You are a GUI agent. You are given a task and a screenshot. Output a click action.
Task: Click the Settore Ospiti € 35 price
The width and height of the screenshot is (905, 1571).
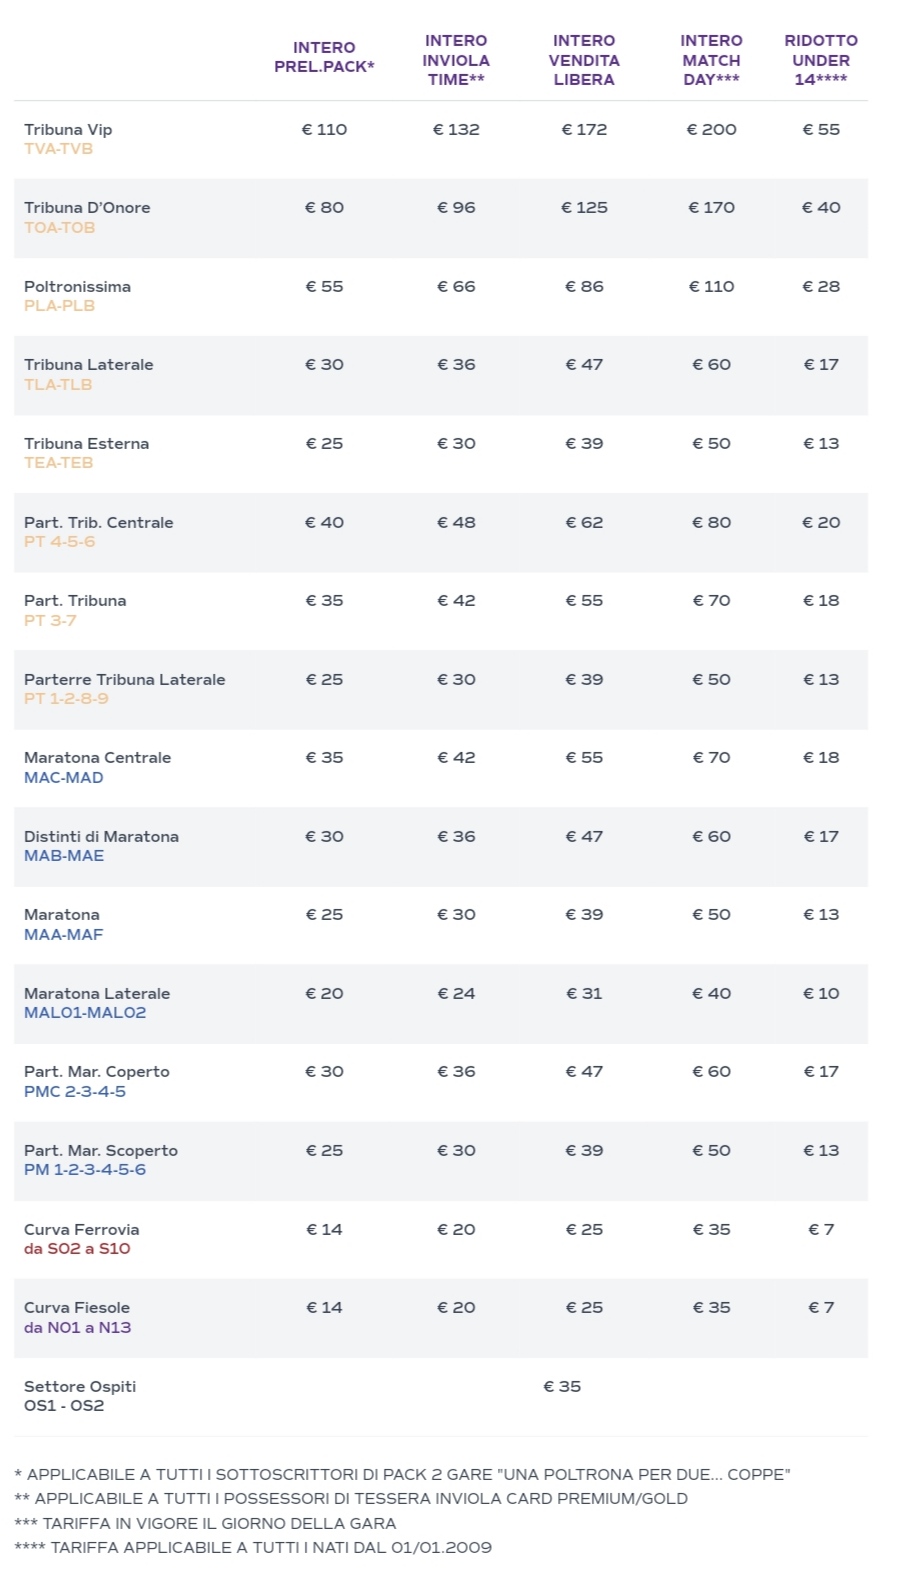(x=562, y=1387)
